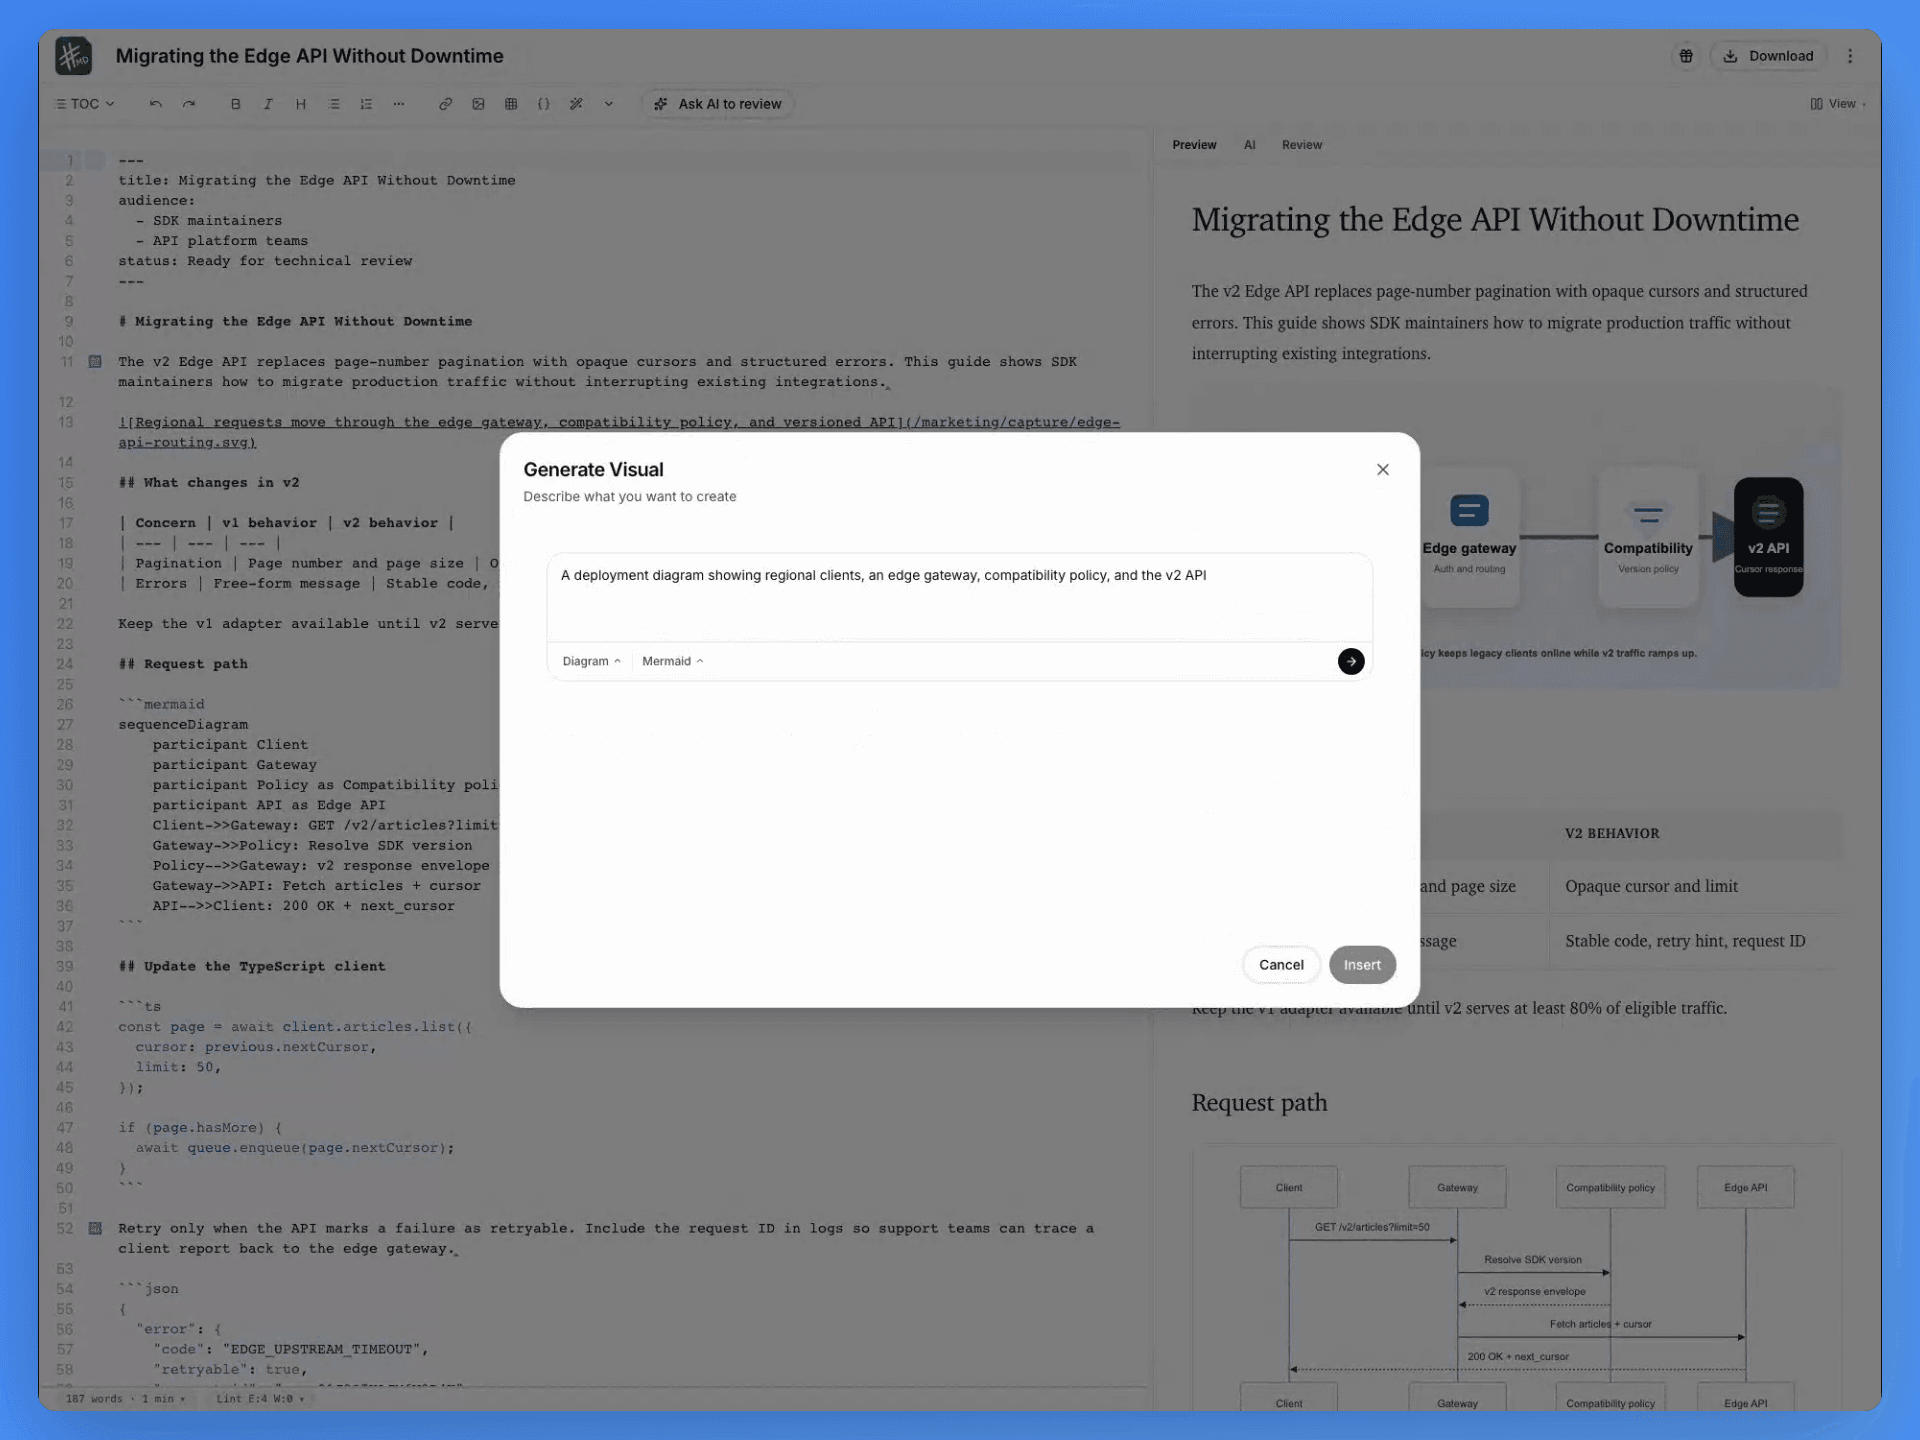Open the word count status dropdown

pyautogui.click(x=126, y=1399)
